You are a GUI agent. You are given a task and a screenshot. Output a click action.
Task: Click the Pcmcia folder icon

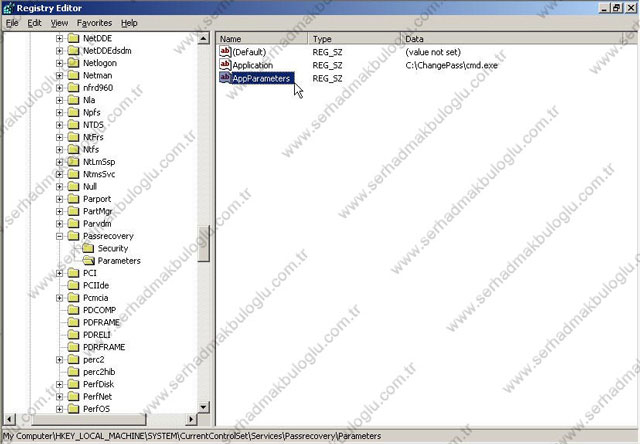pyautogui.click(x=73, y=298)
